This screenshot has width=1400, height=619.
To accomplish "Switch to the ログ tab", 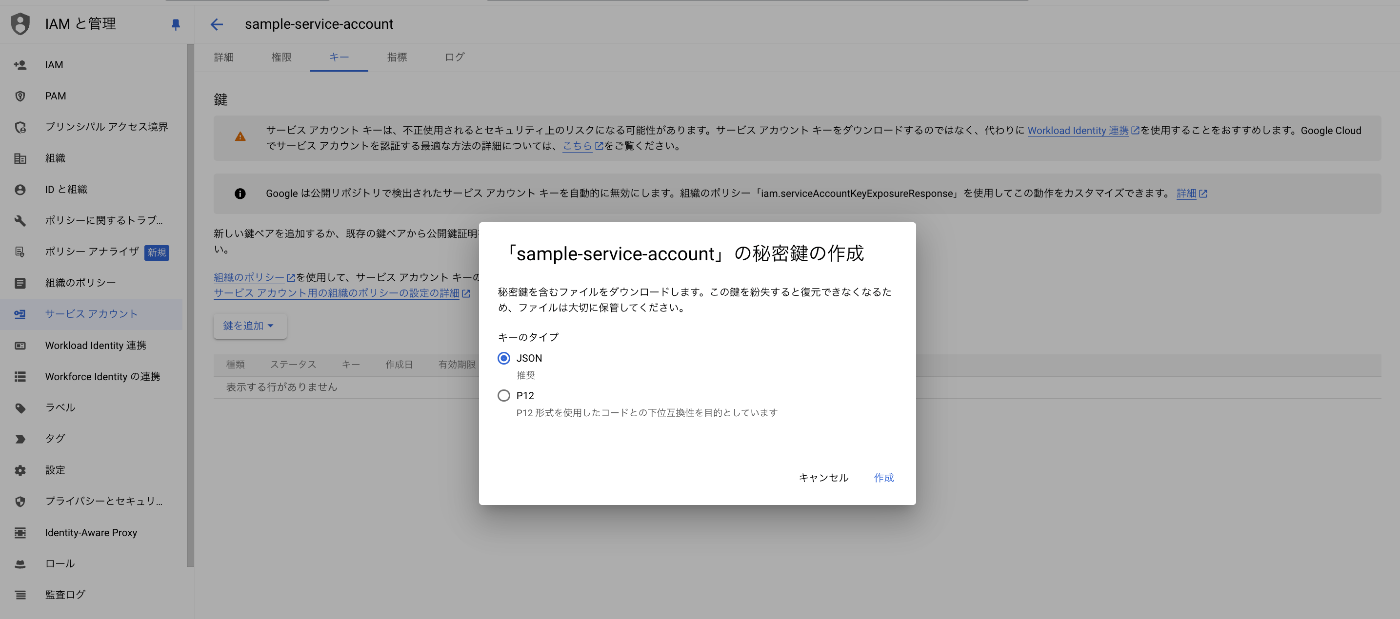I will coord(455,57).
